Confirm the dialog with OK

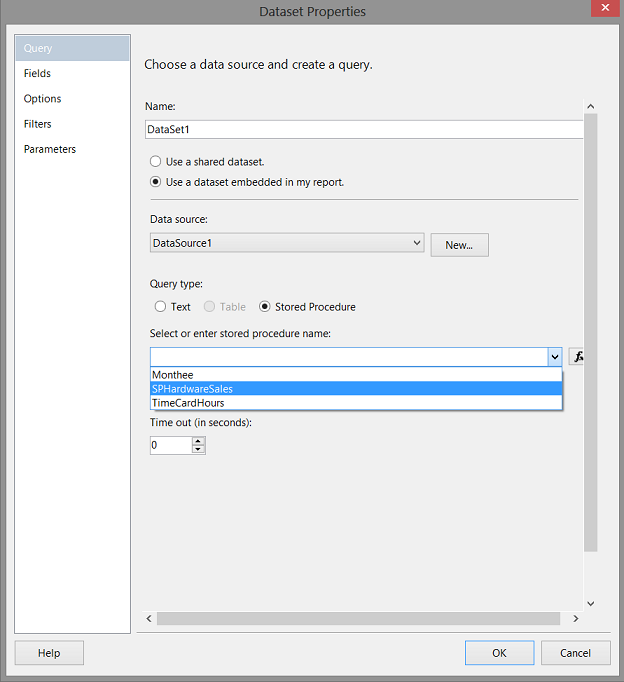pos(499,653)
